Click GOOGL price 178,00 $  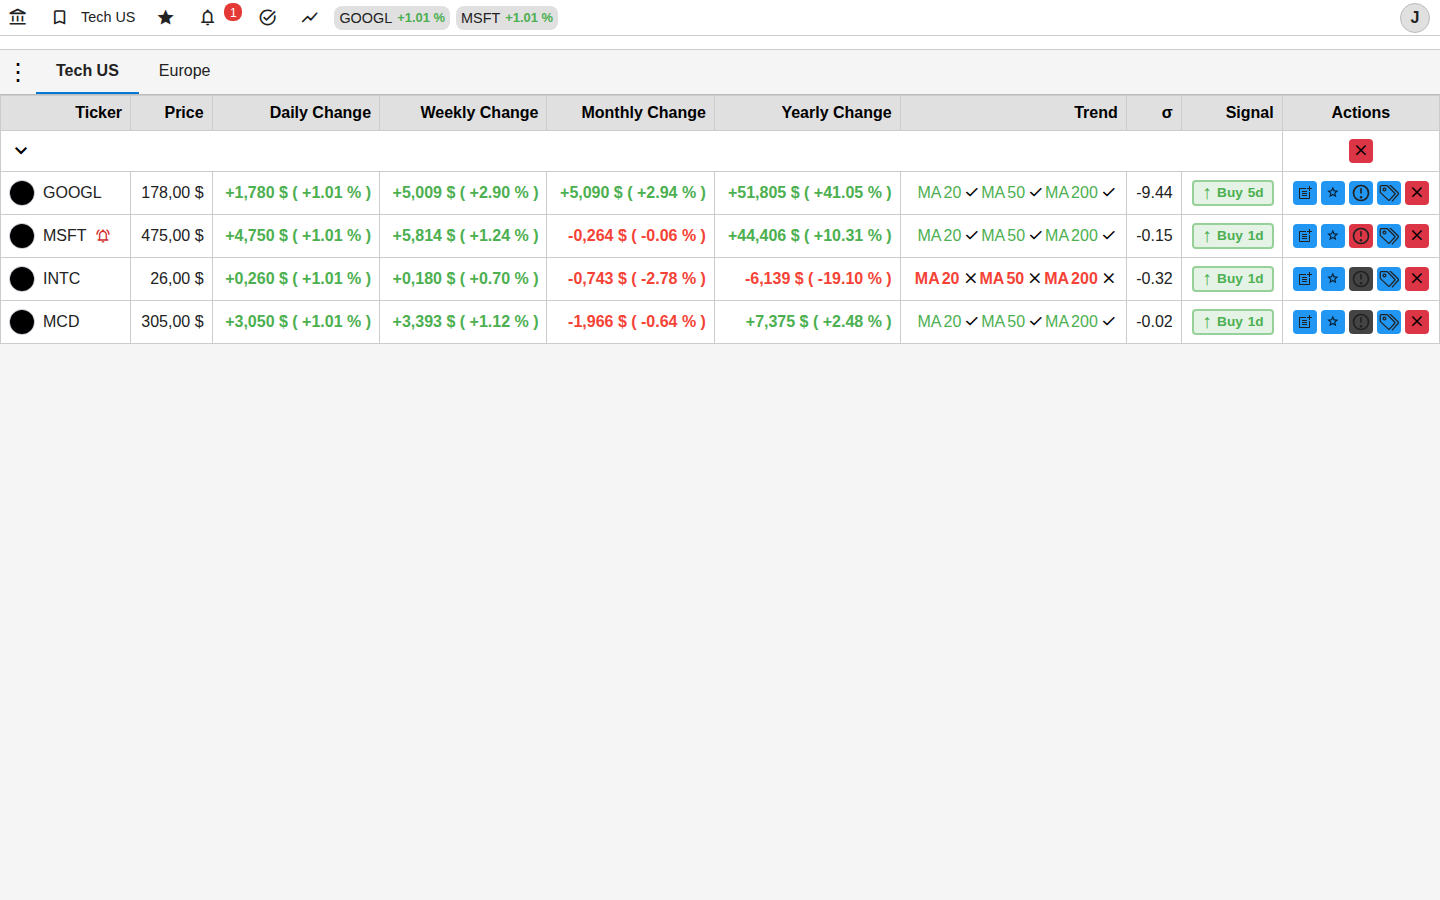(172, 193)
